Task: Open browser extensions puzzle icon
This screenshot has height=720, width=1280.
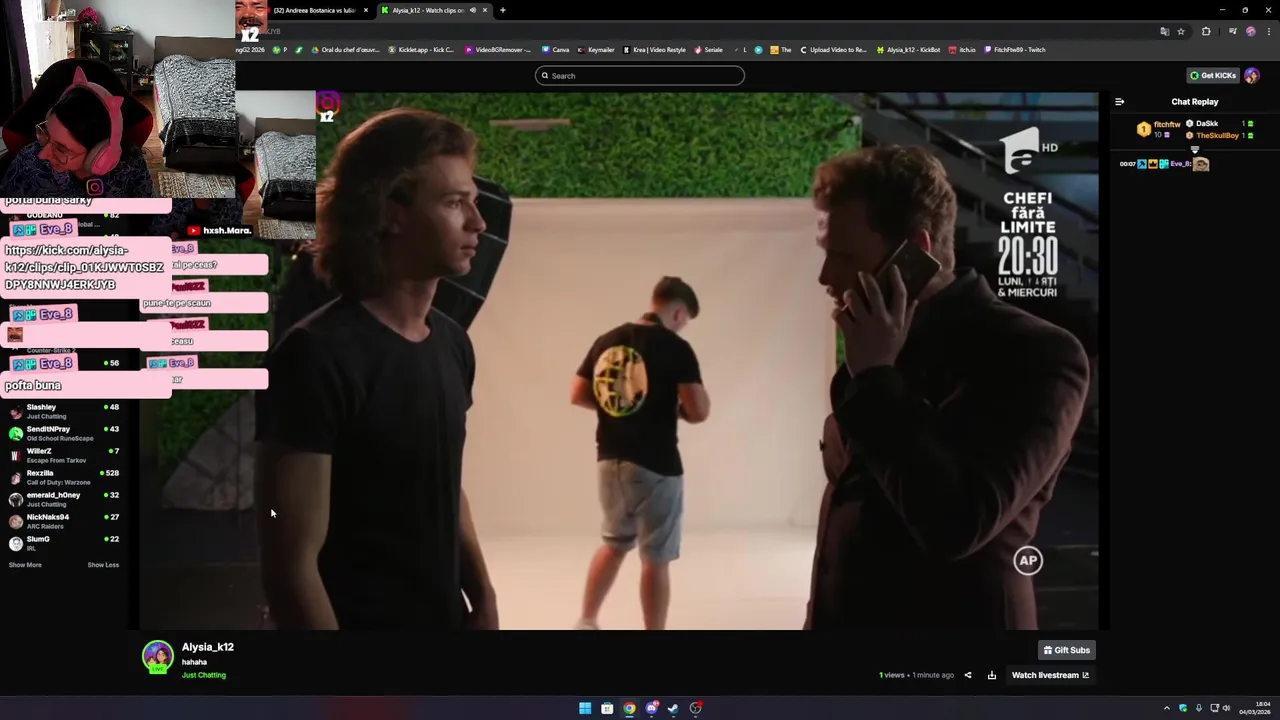Action: click(1206, 32)
